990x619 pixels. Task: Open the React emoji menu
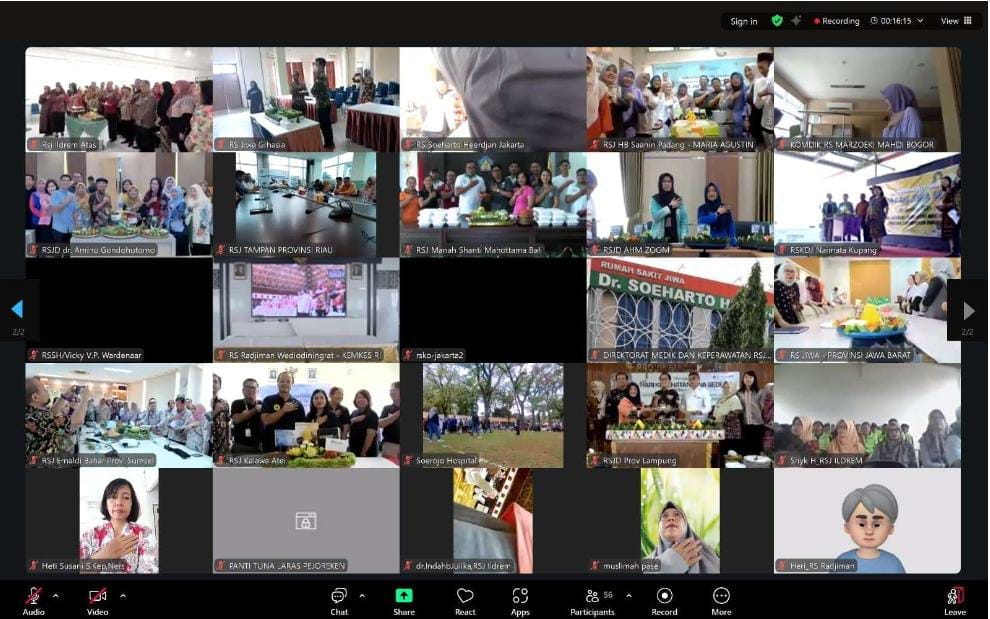[x=465, y=596]
